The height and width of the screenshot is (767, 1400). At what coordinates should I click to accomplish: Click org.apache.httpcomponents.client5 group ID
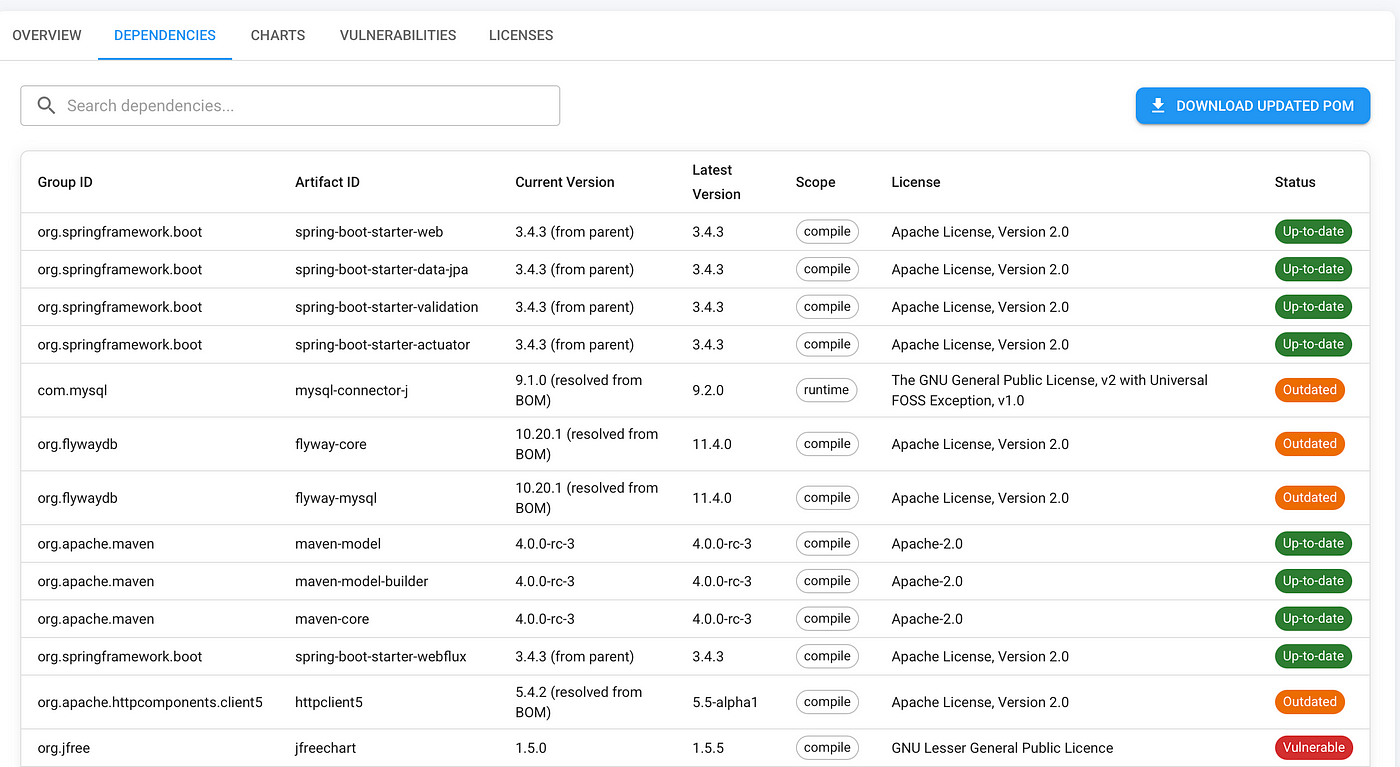[150, 702]
